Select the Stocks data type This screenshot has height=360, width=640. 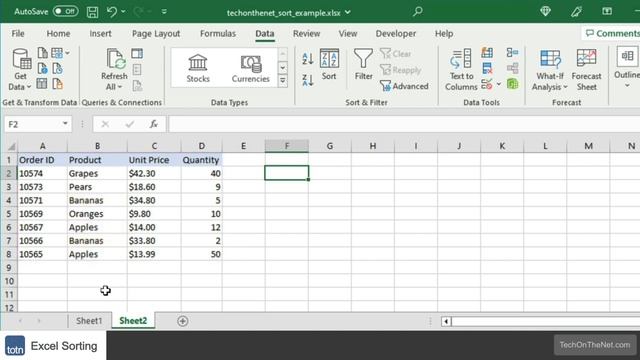(x=198, y=68)
